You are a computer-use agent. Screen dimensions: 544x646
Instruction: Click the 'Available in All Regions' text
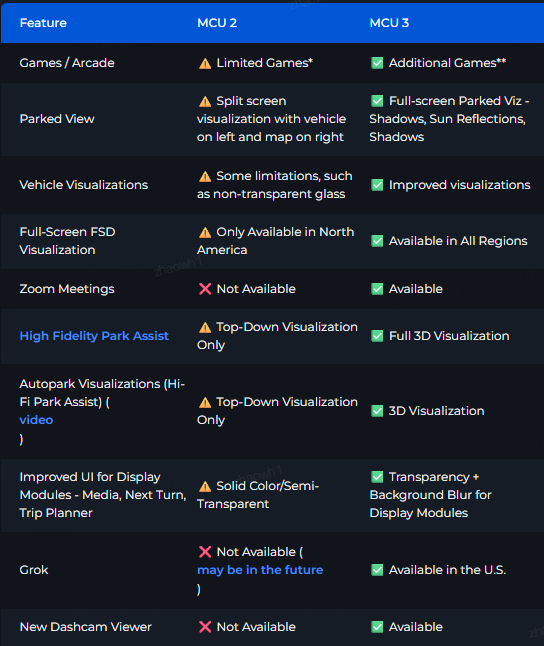point(458,241)
